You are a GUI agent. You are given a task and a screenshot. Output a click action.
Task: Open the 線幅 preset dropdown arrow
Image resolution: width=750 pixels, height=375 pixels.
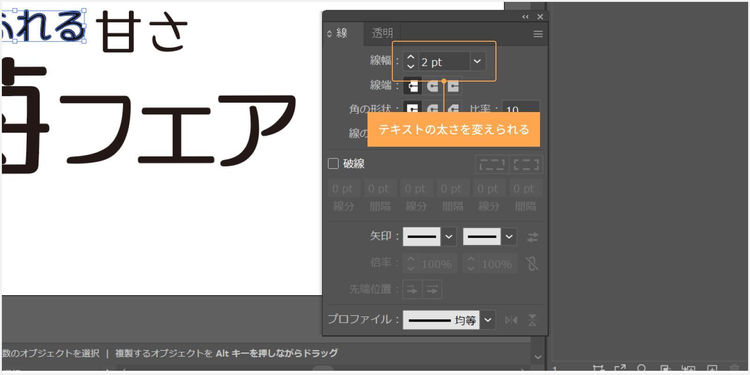(x=477, y=62)
